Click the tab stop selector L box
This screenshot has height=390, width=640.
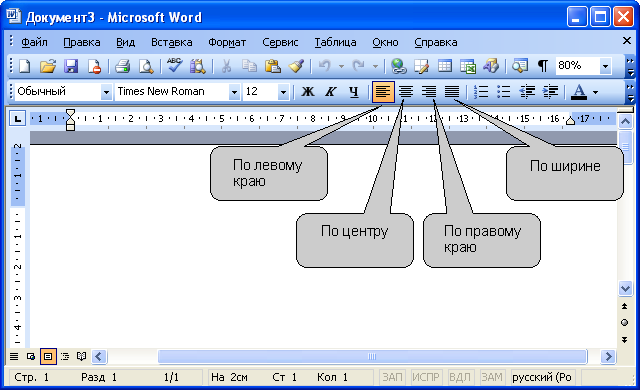17,119
